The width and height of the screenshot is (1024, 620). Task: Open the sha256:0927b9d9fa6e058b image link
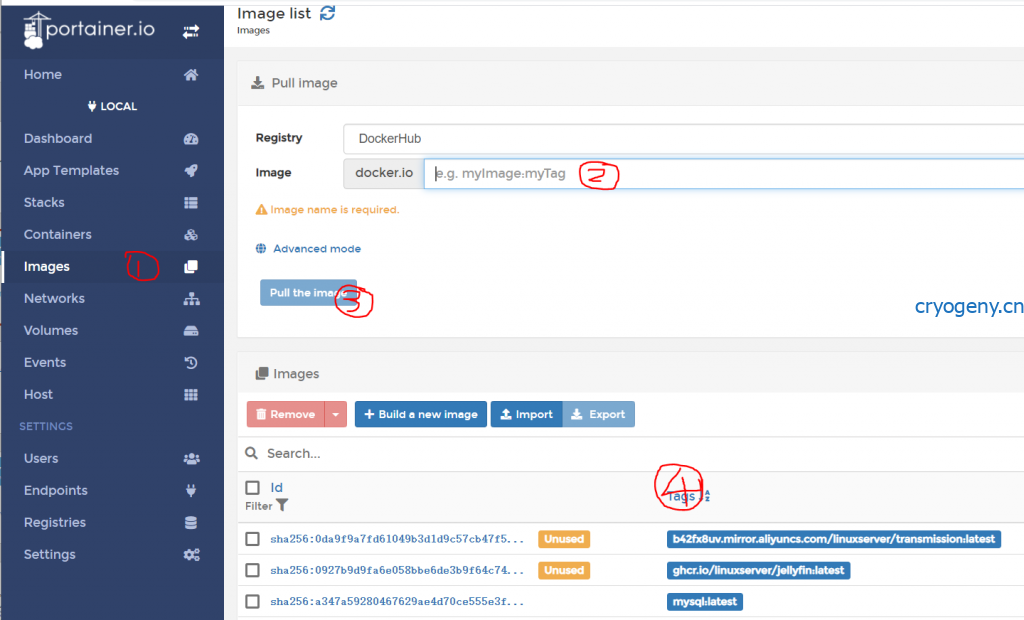coord(397,570)
